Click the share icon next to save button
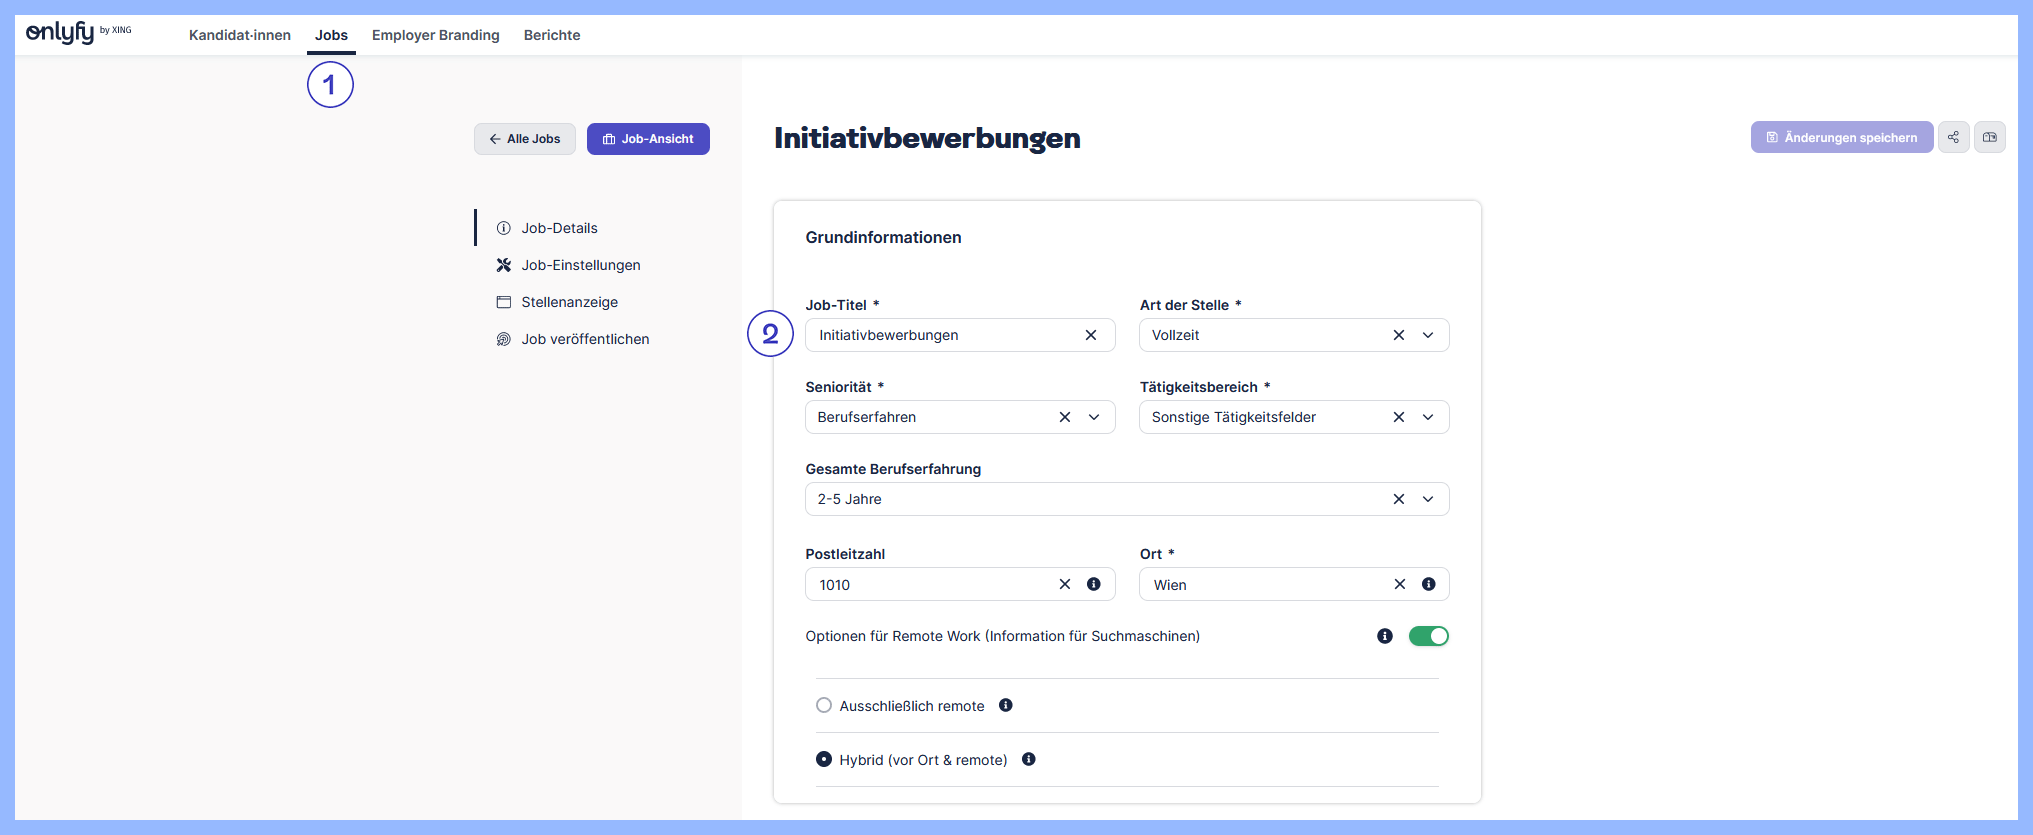Viewport: 2033px width, 835px height. pos(1953,137)
